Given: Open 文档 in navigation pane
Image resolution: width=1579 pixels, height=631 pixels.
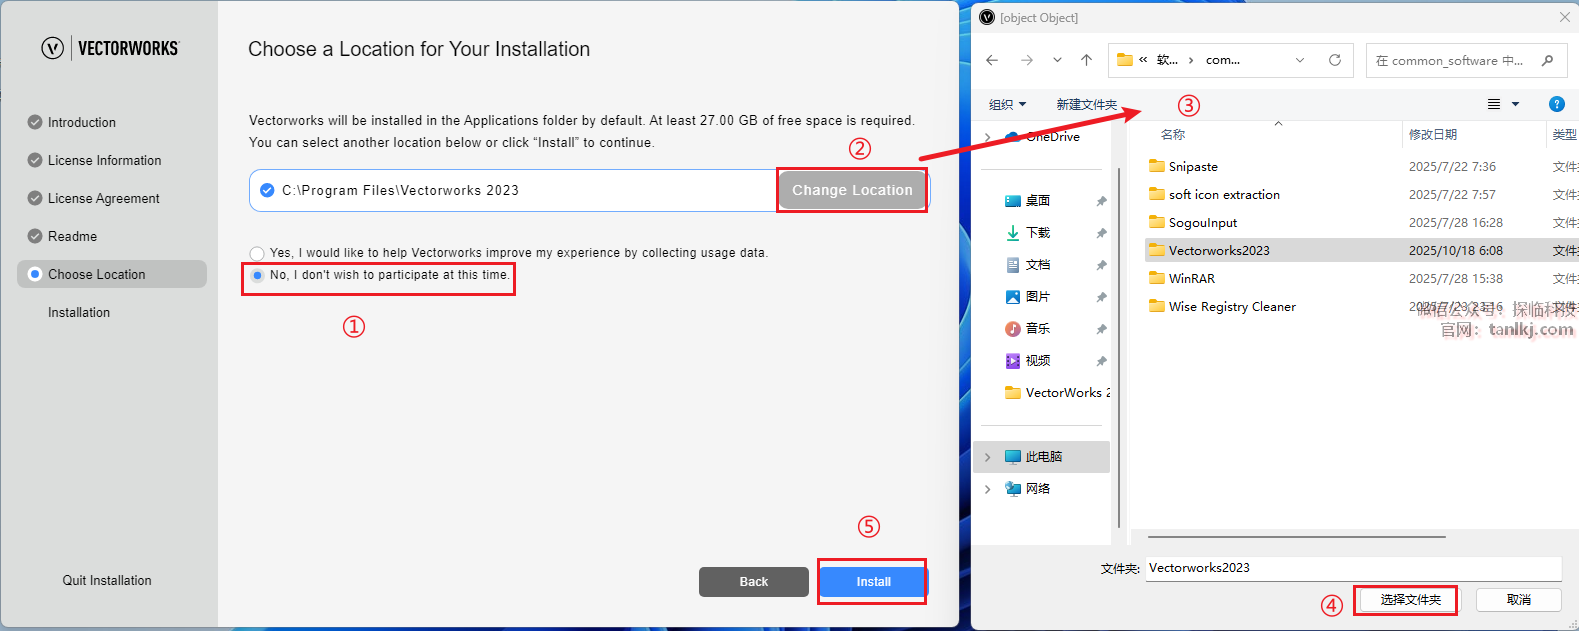Looking at the screenshot, I should tap(1037, 265).
